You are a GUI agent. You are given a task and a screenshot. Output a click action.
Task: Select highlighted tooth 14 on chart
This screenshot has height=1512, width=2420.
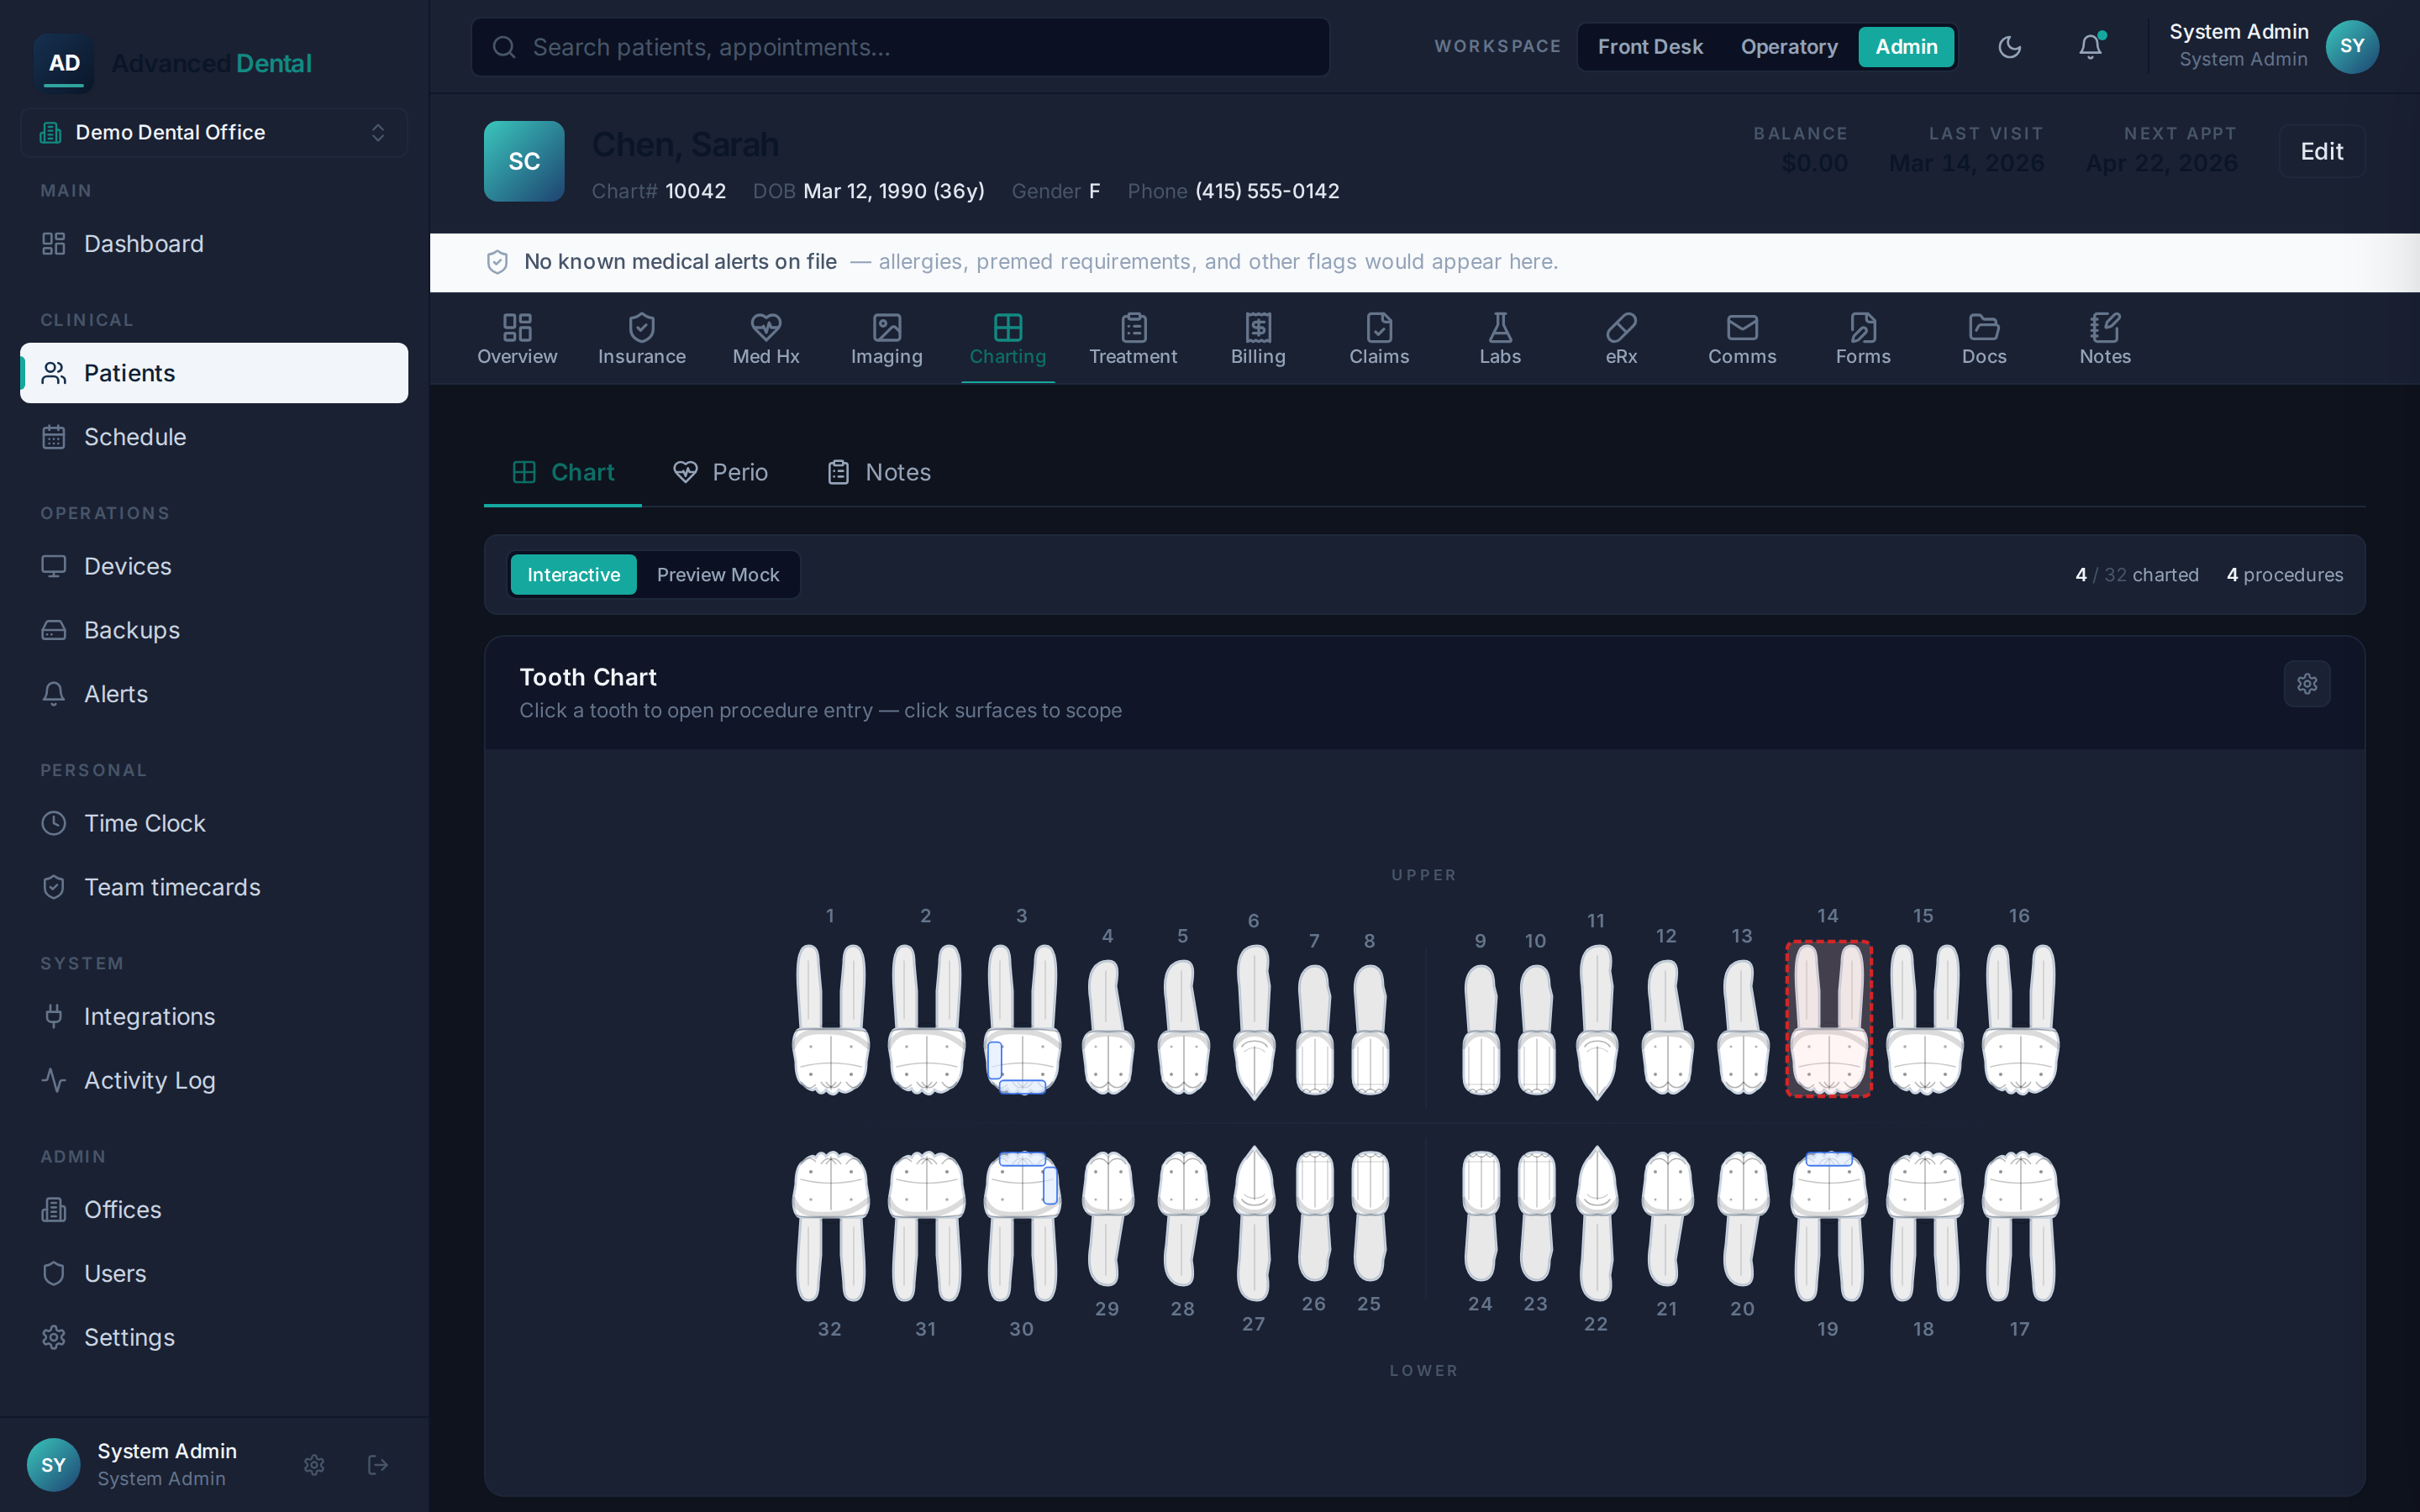click(x=1828, y=1019)
